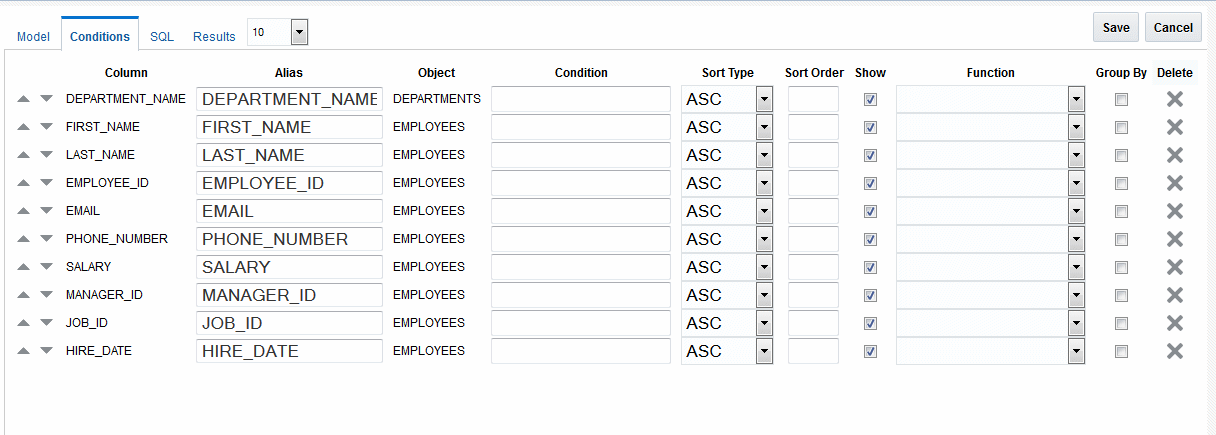This screenshot has height=435, width=1216.
Task: Uncheck Show for EMPLOYEE_ID row
Action: pyautogui.click(x=870, y=184)
